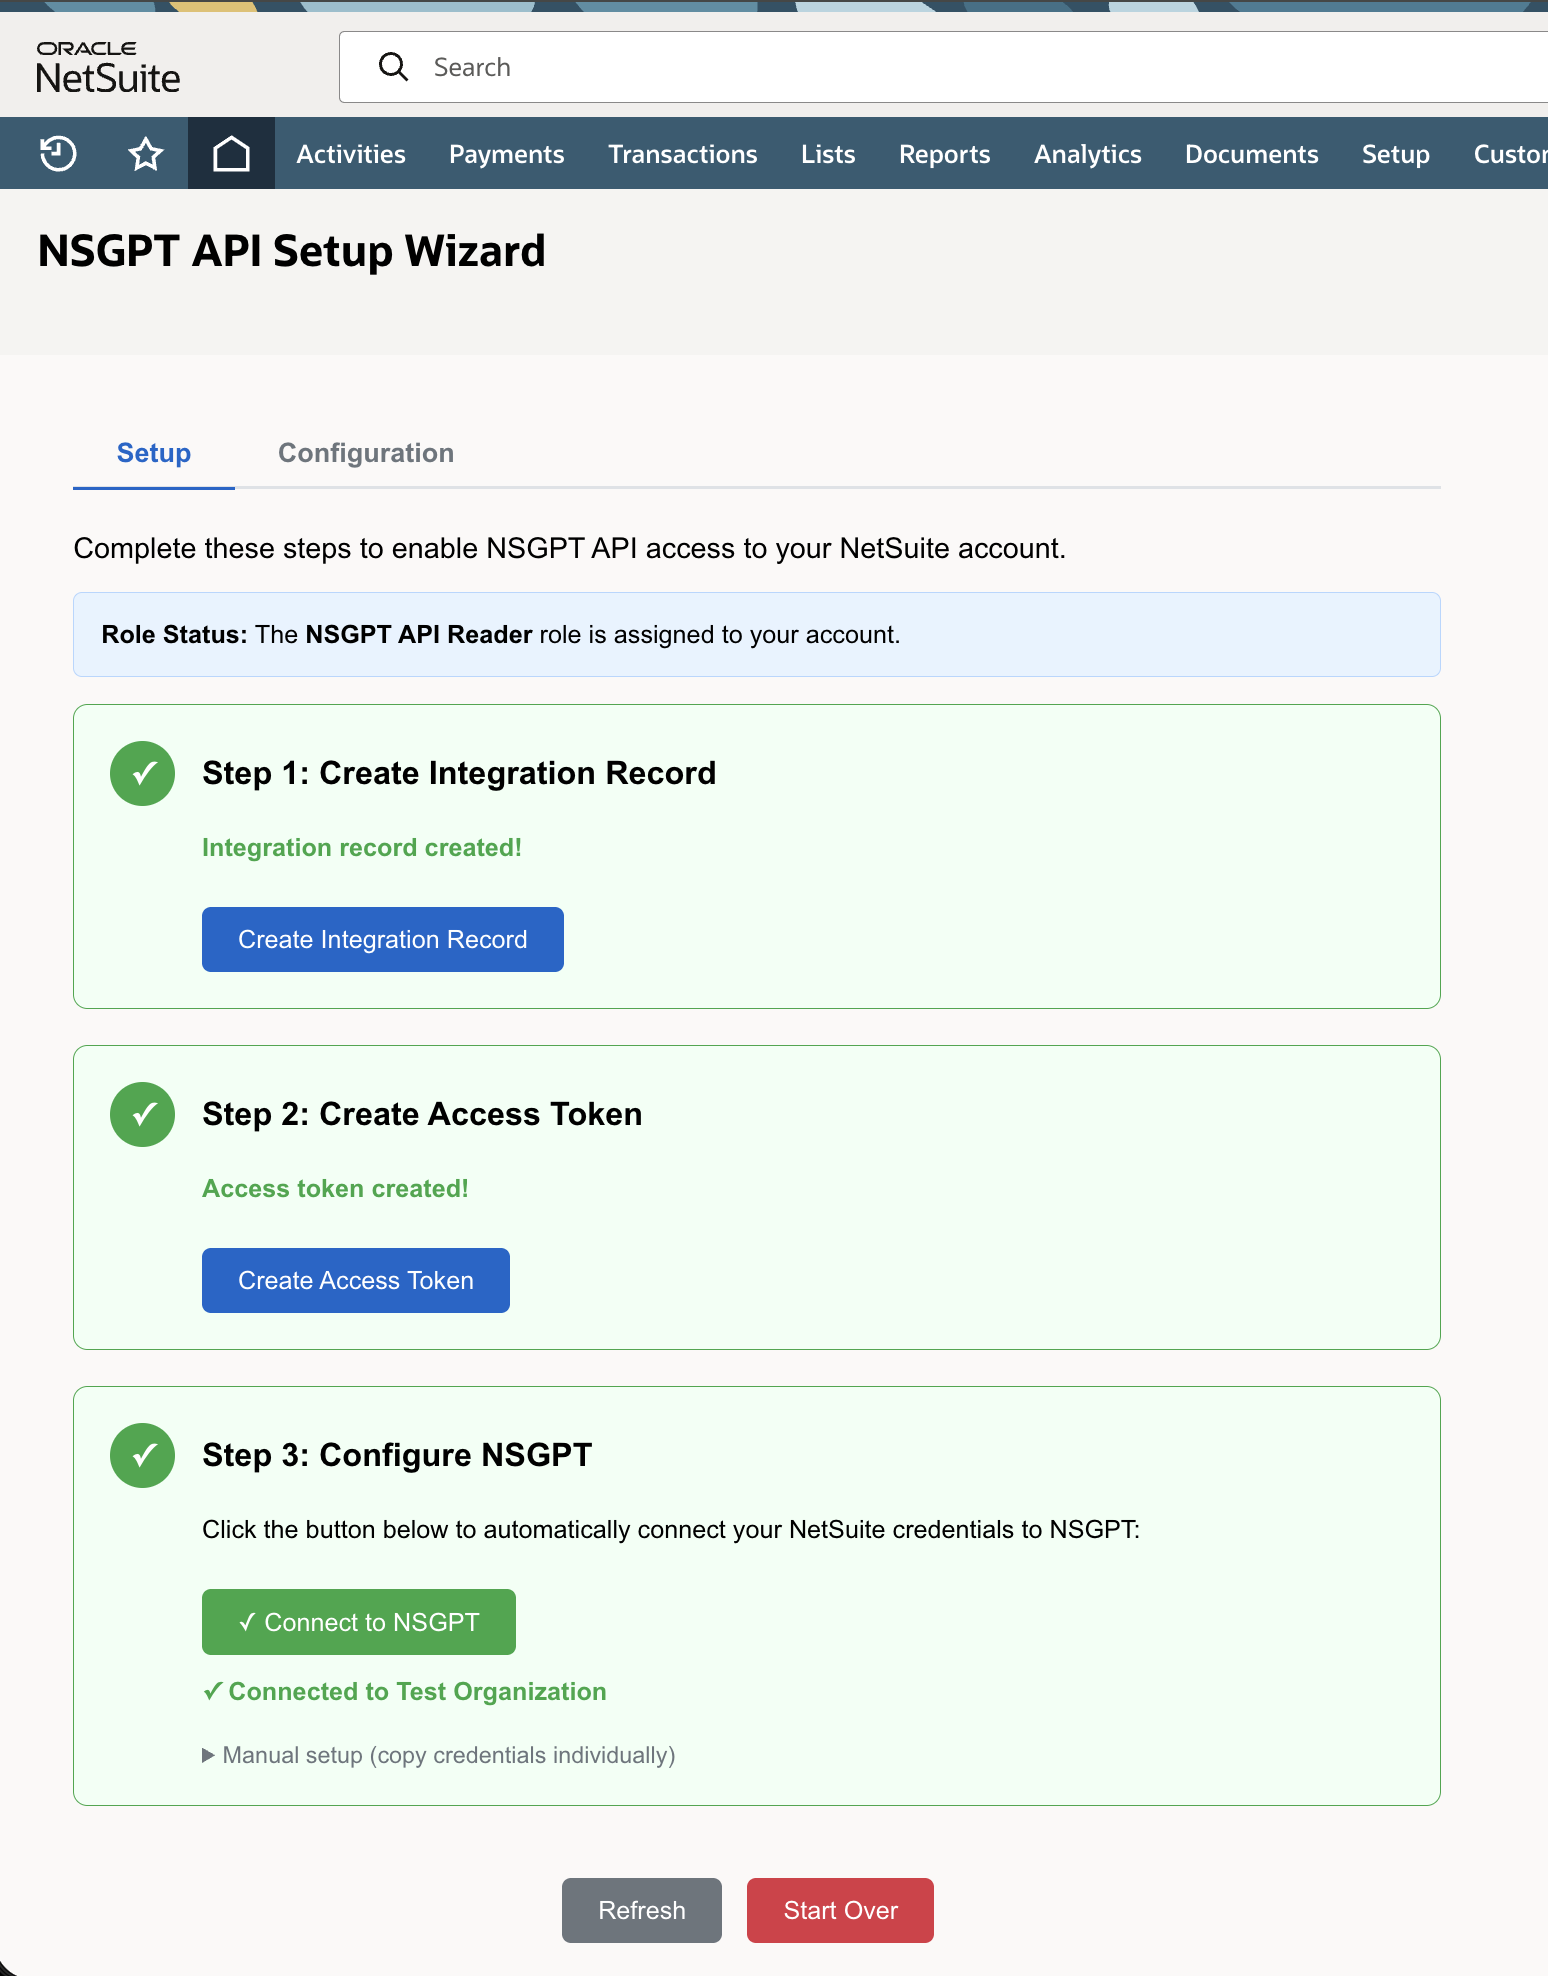The image size is (1548, 1976).
Task: Go home using the house icon
Action: (x=230, y=153)
